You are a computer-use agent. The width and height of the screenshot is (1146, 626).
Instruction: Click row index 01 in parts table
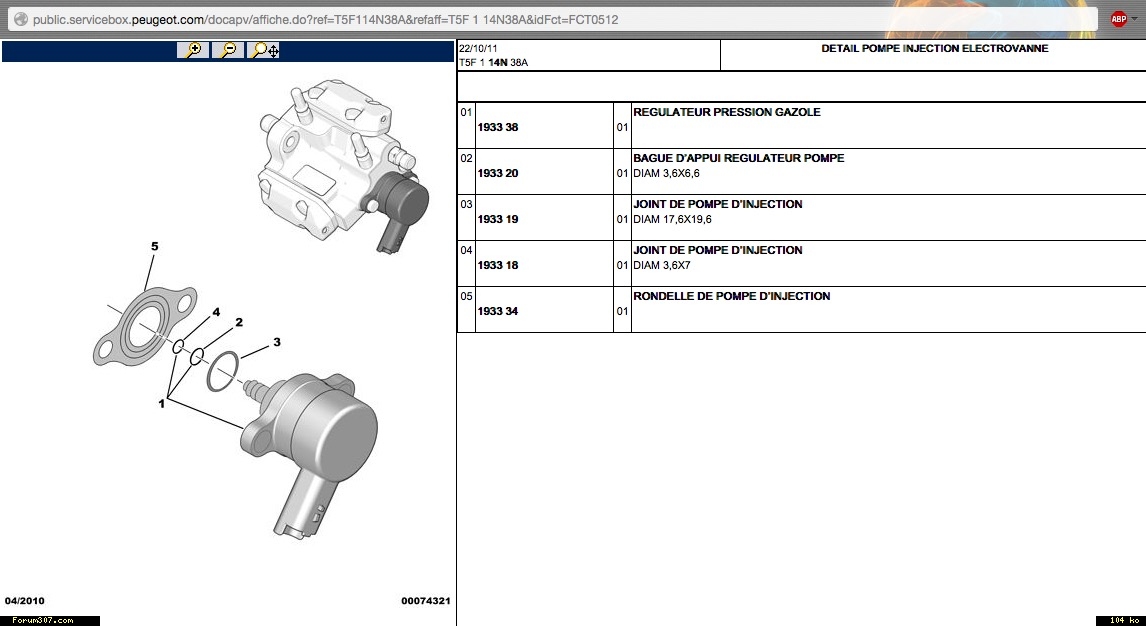(466, 112)
